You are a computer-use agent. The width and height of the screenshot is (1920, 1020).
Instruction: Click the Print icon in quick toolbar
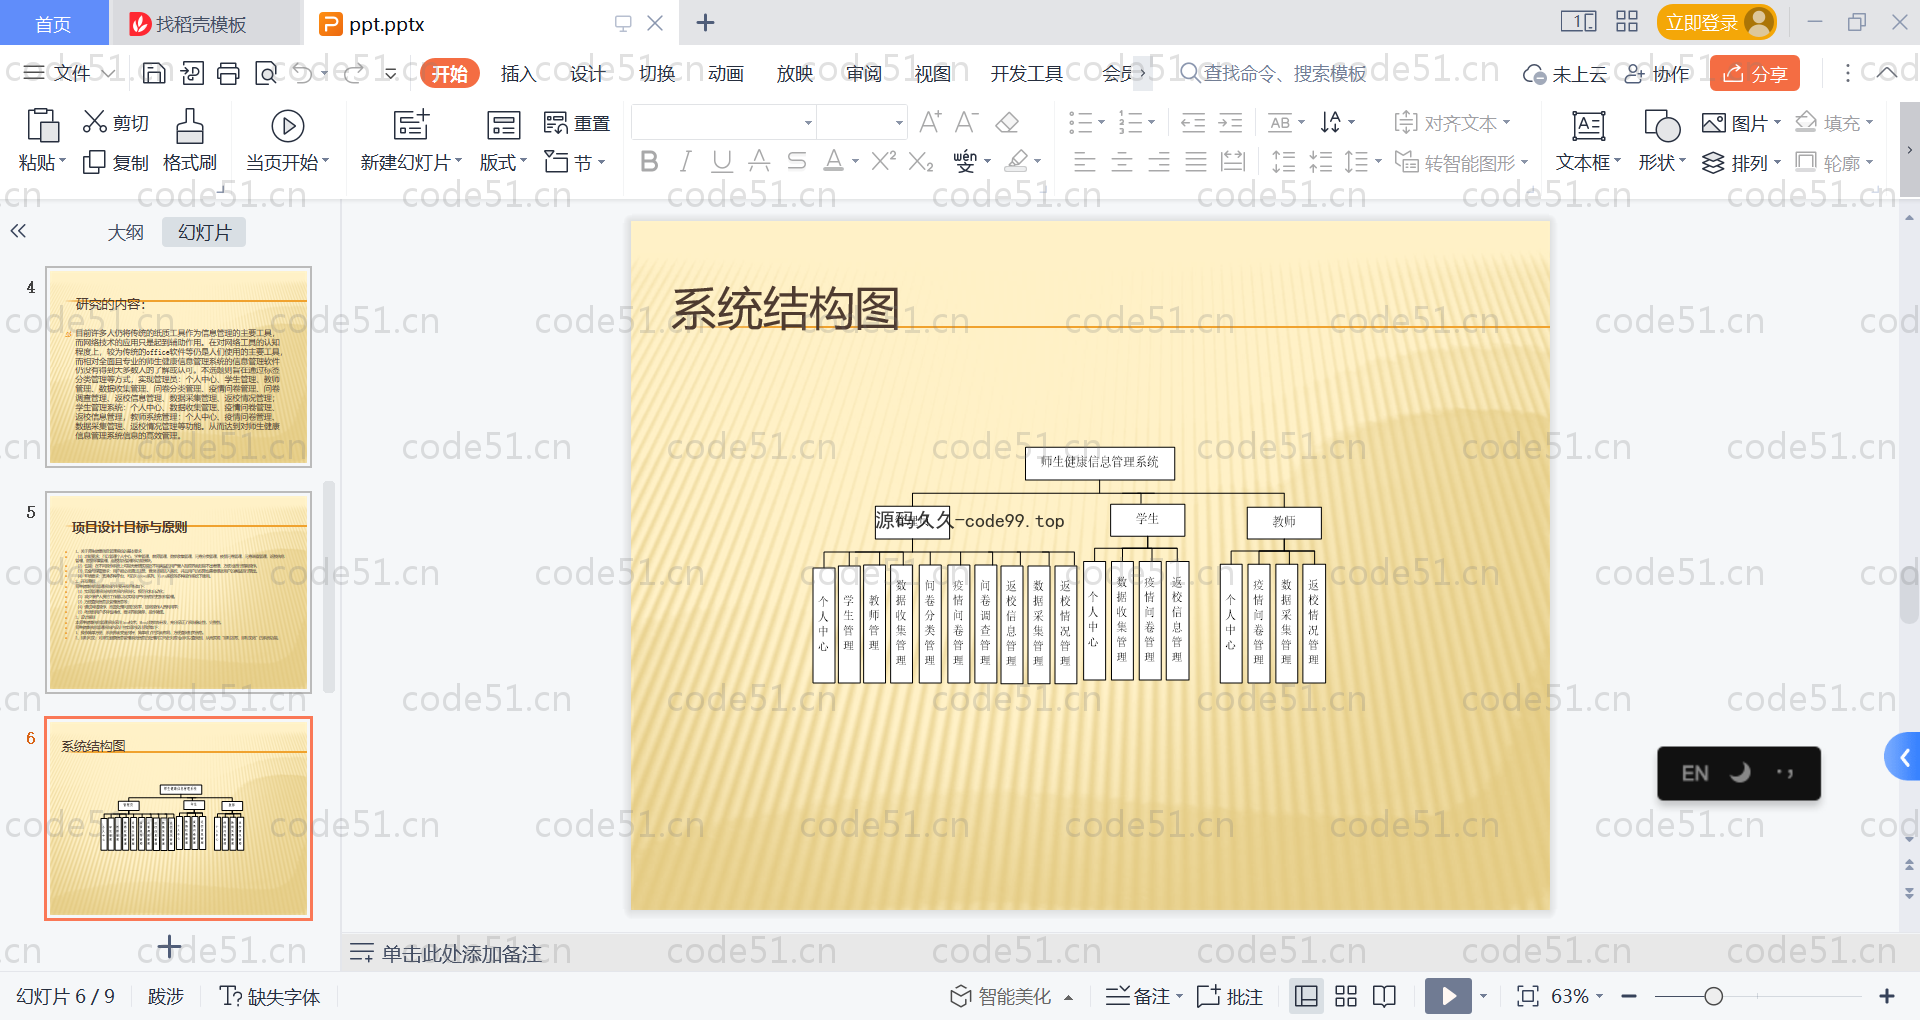tap(229, 73)
